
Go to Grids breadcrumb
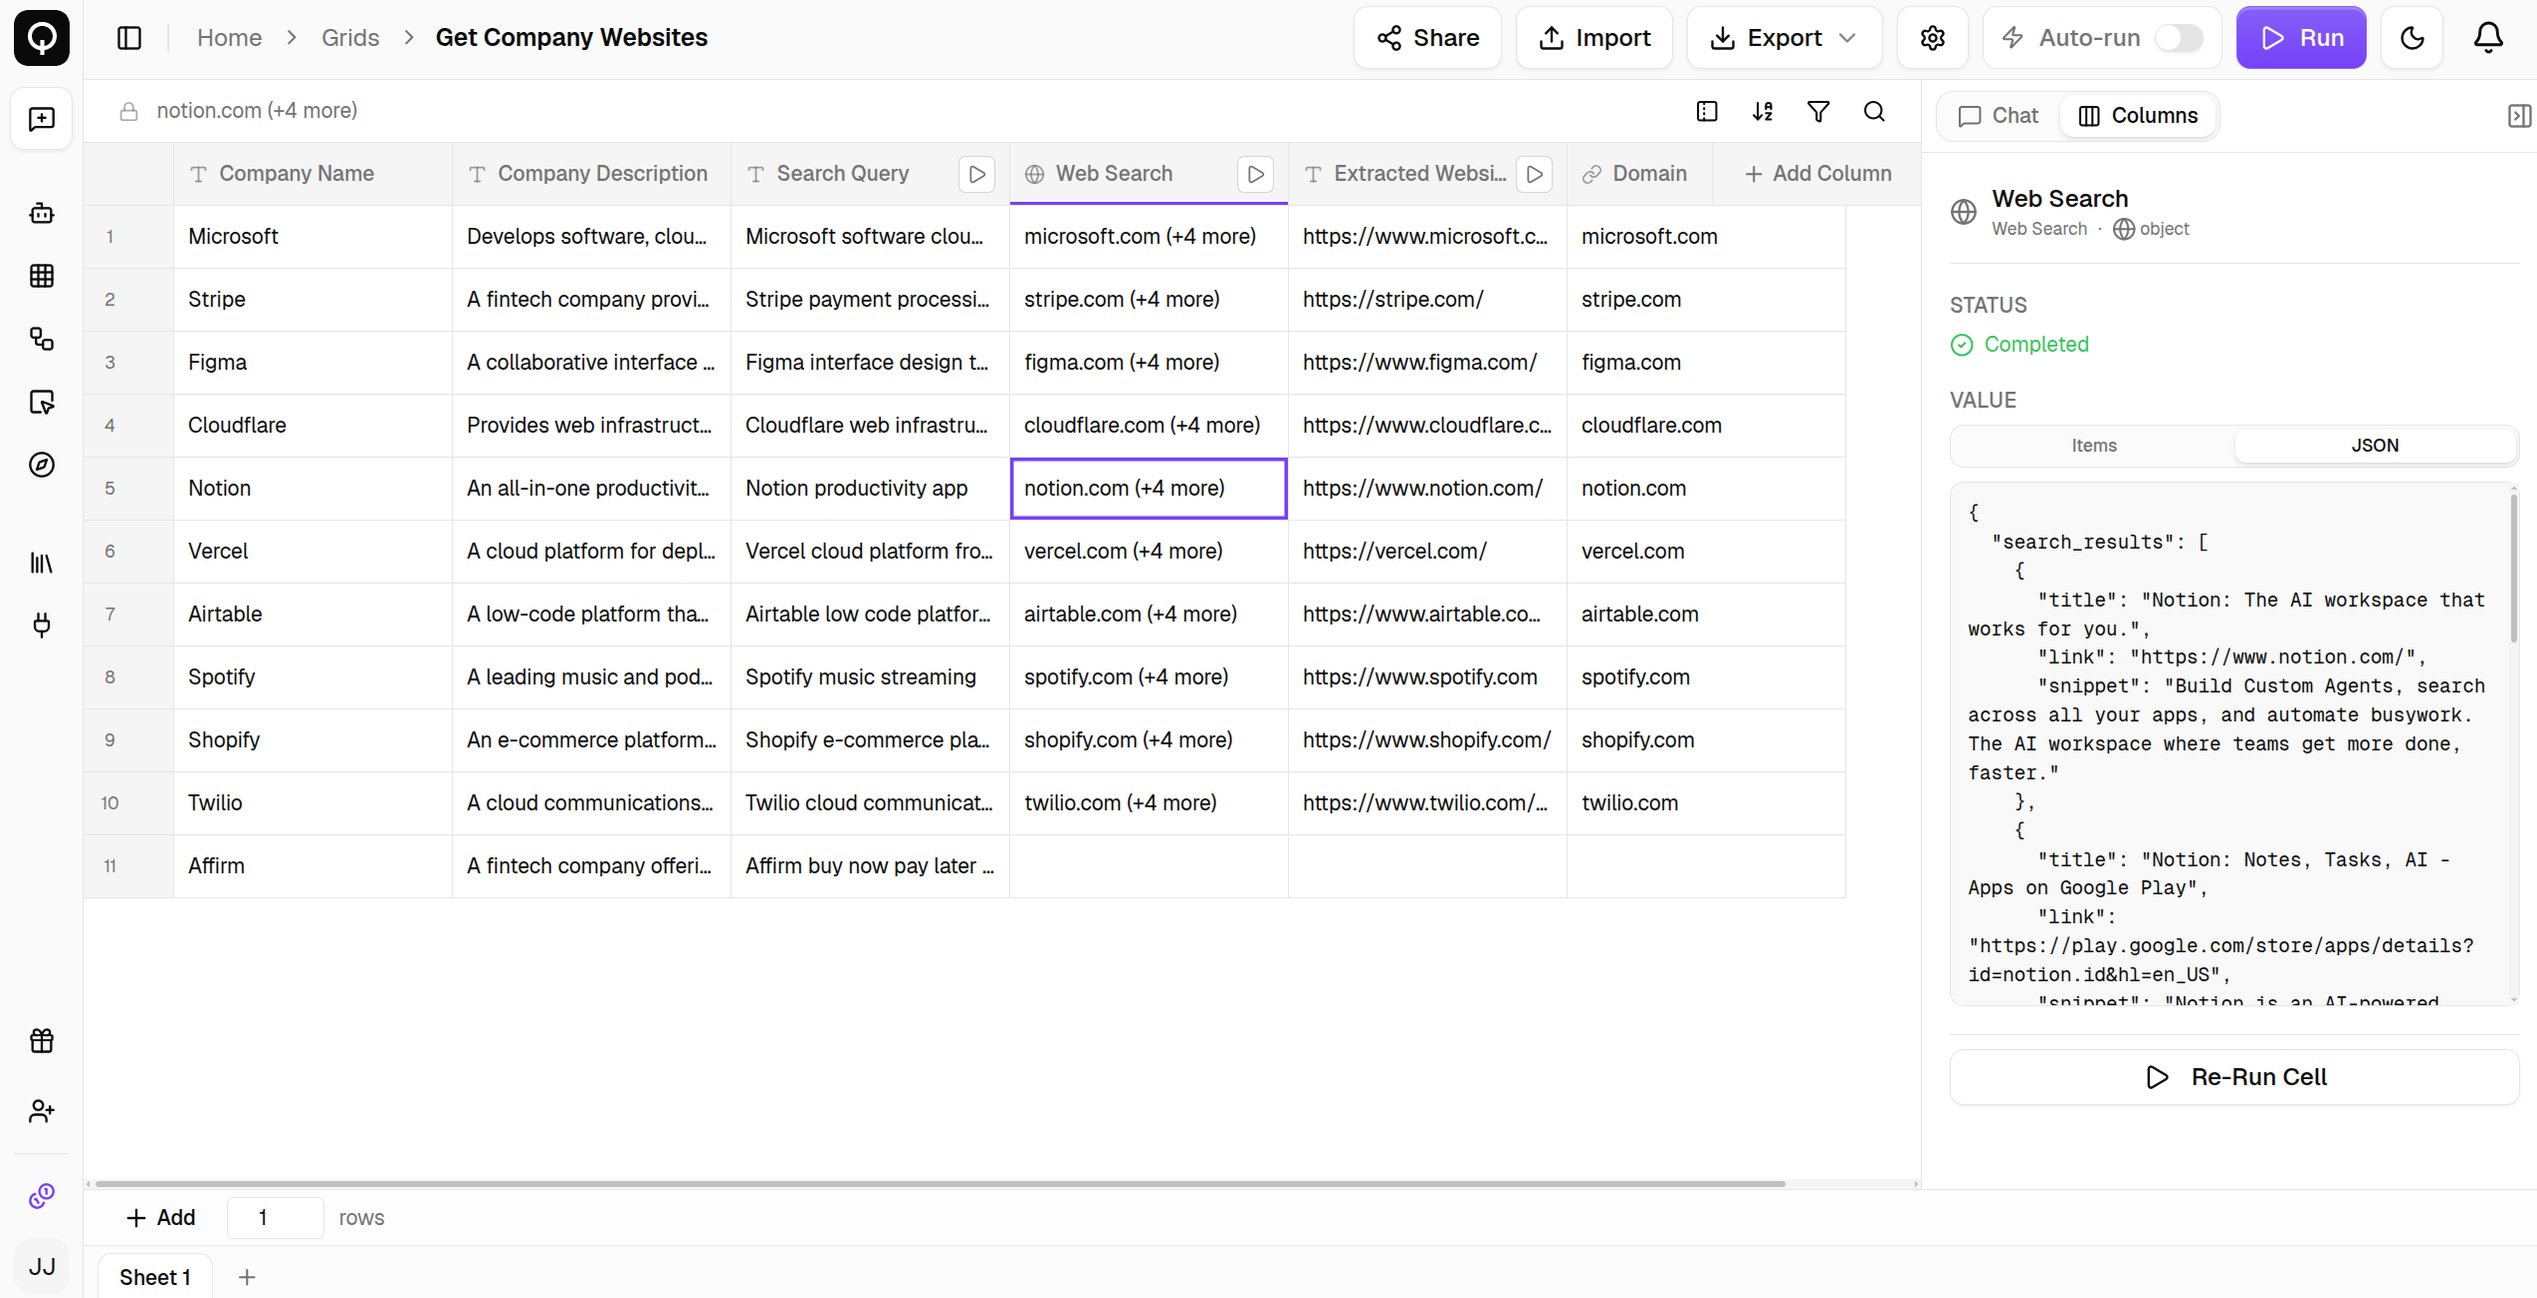(x=350, y=38)
